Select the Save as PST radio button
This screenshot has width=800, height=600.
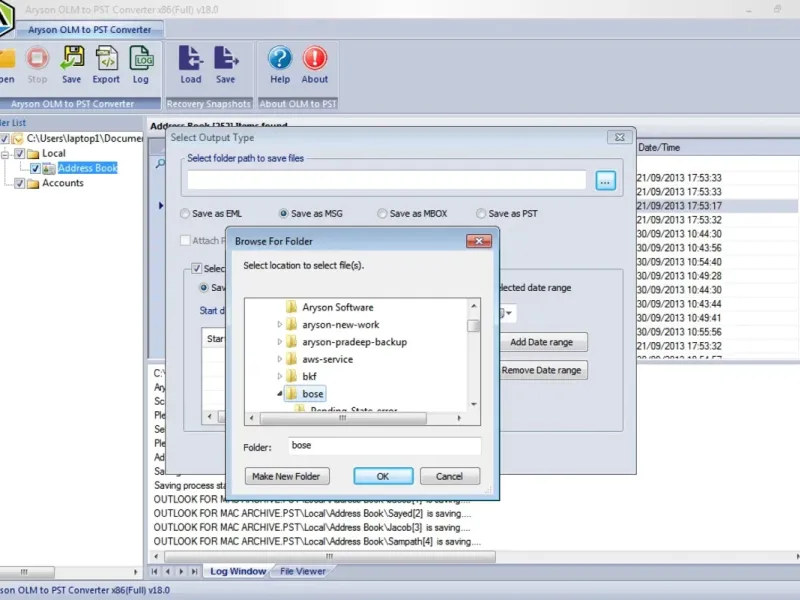click(x=481, y=214)
